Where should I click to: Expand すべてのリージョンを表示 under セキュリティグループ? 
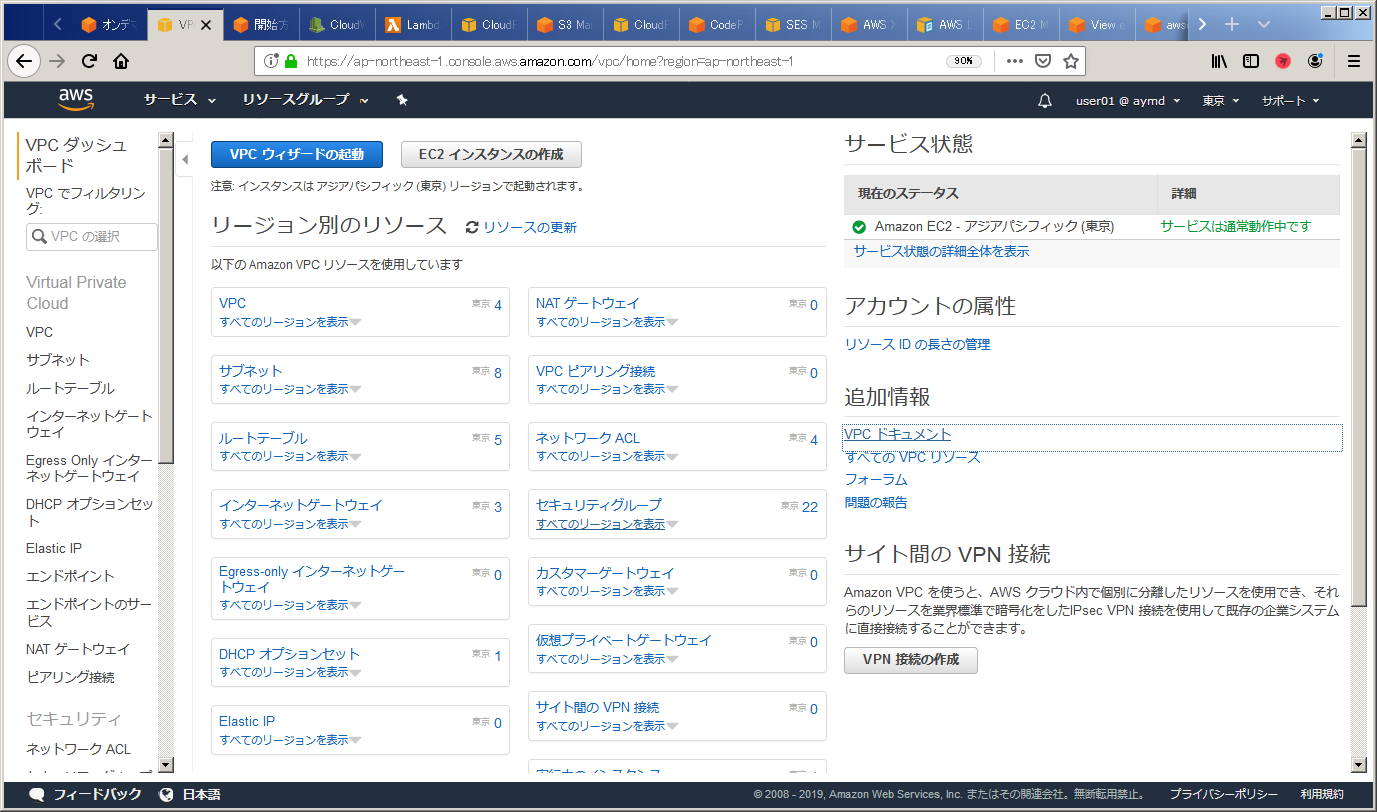point(606,524)
